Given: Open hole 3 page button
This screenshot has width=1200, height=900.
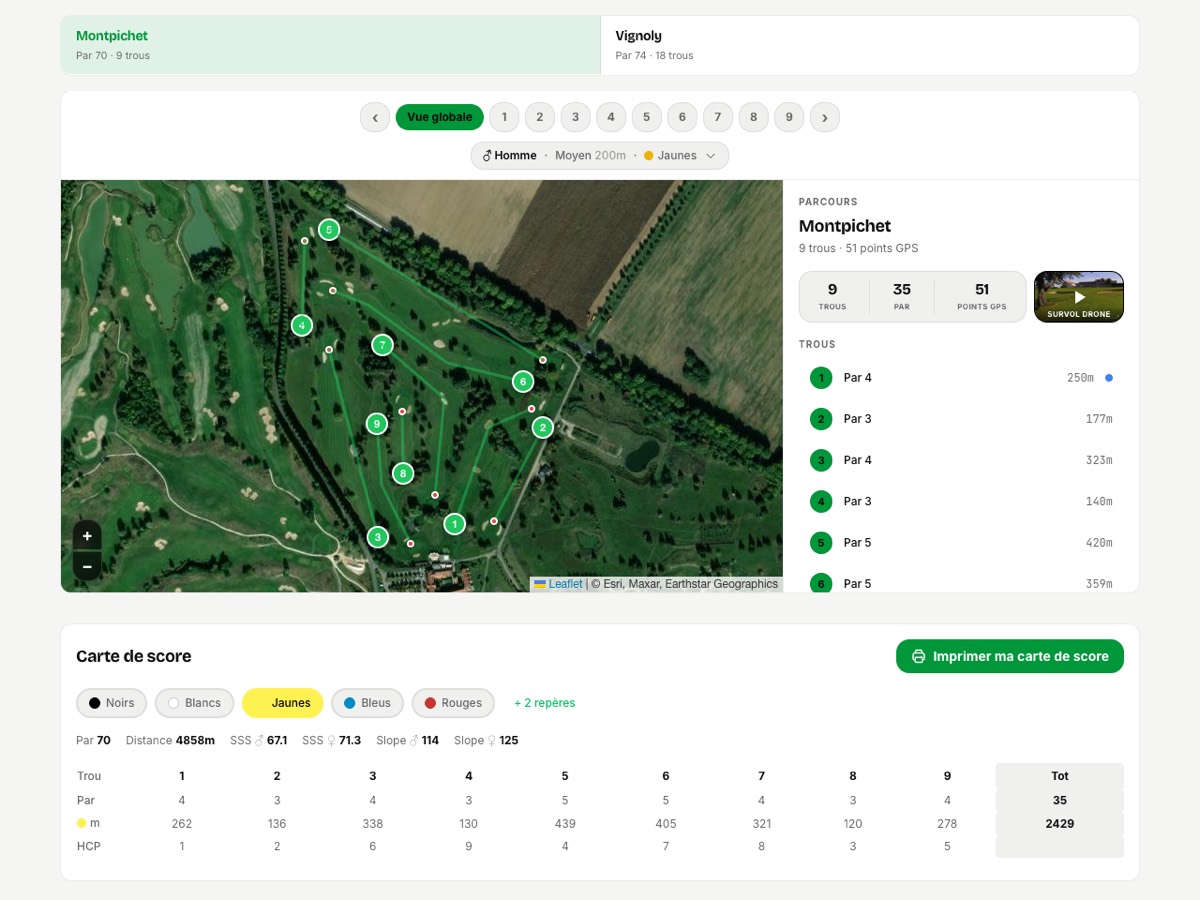Looking at the screenshot, I should coord(575,117).
